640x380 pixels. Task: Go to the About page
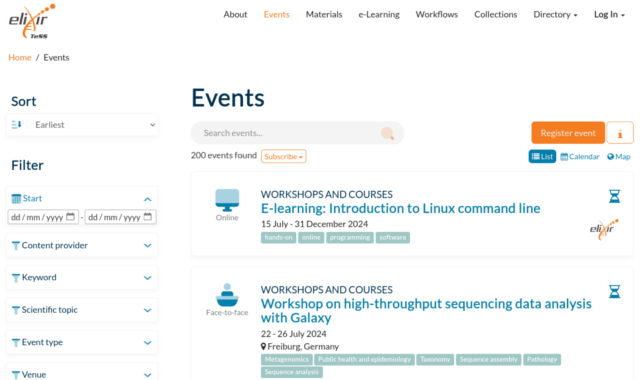[x=235, y=15]
